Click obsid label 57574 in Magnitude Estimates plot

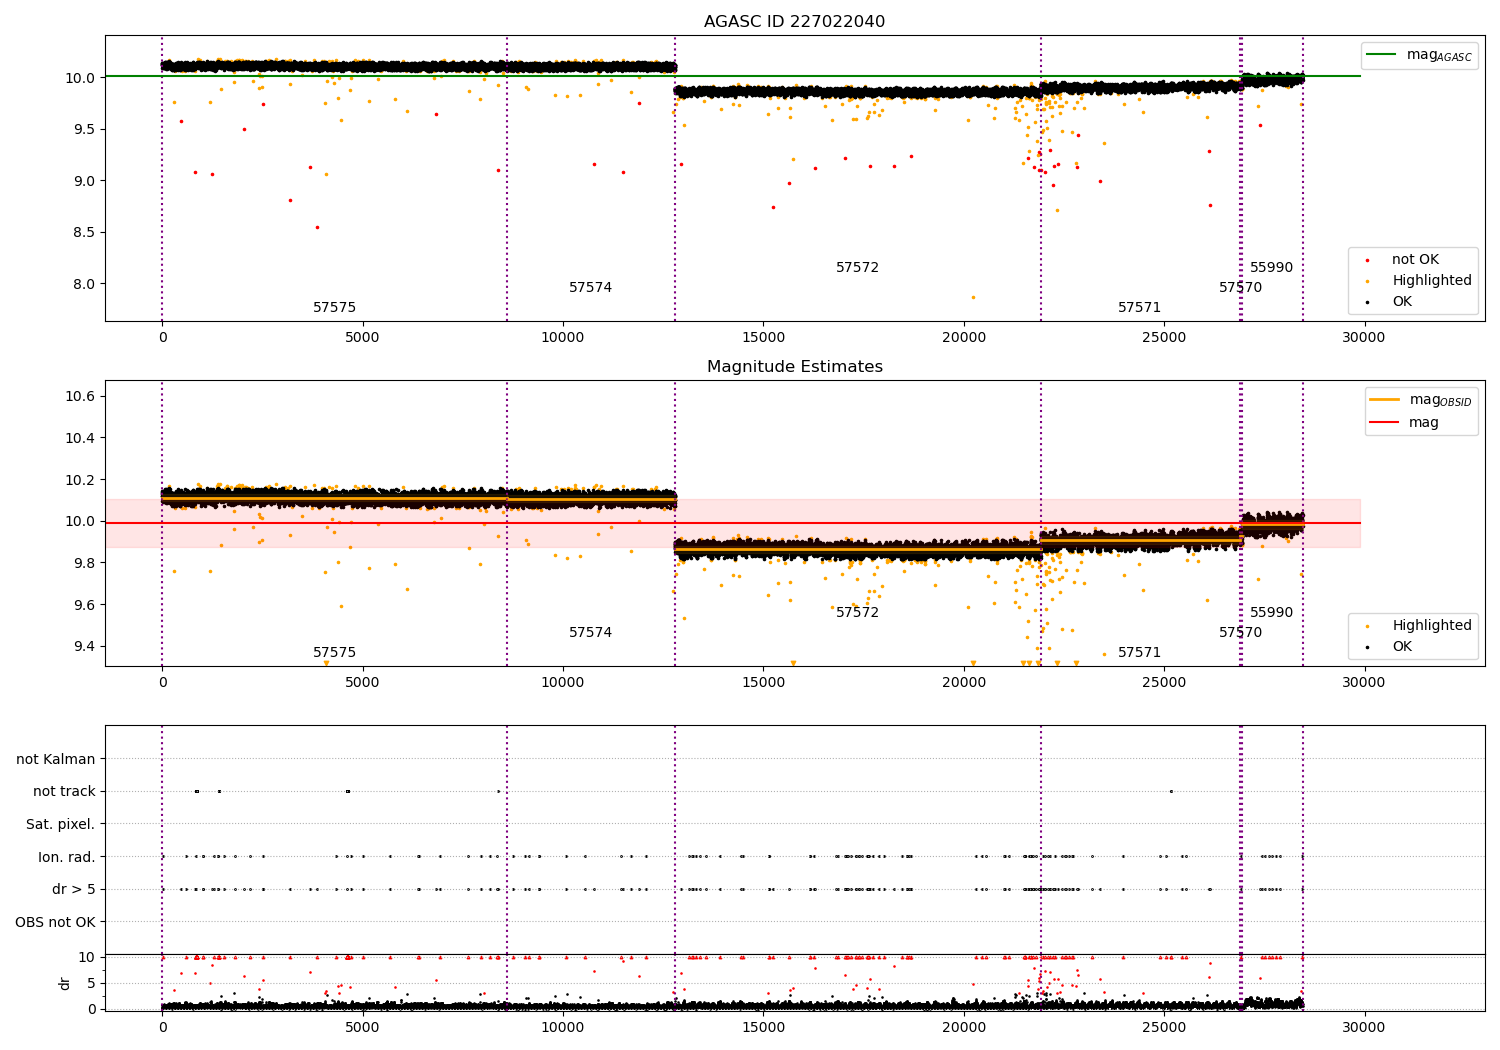click(590, 633)
